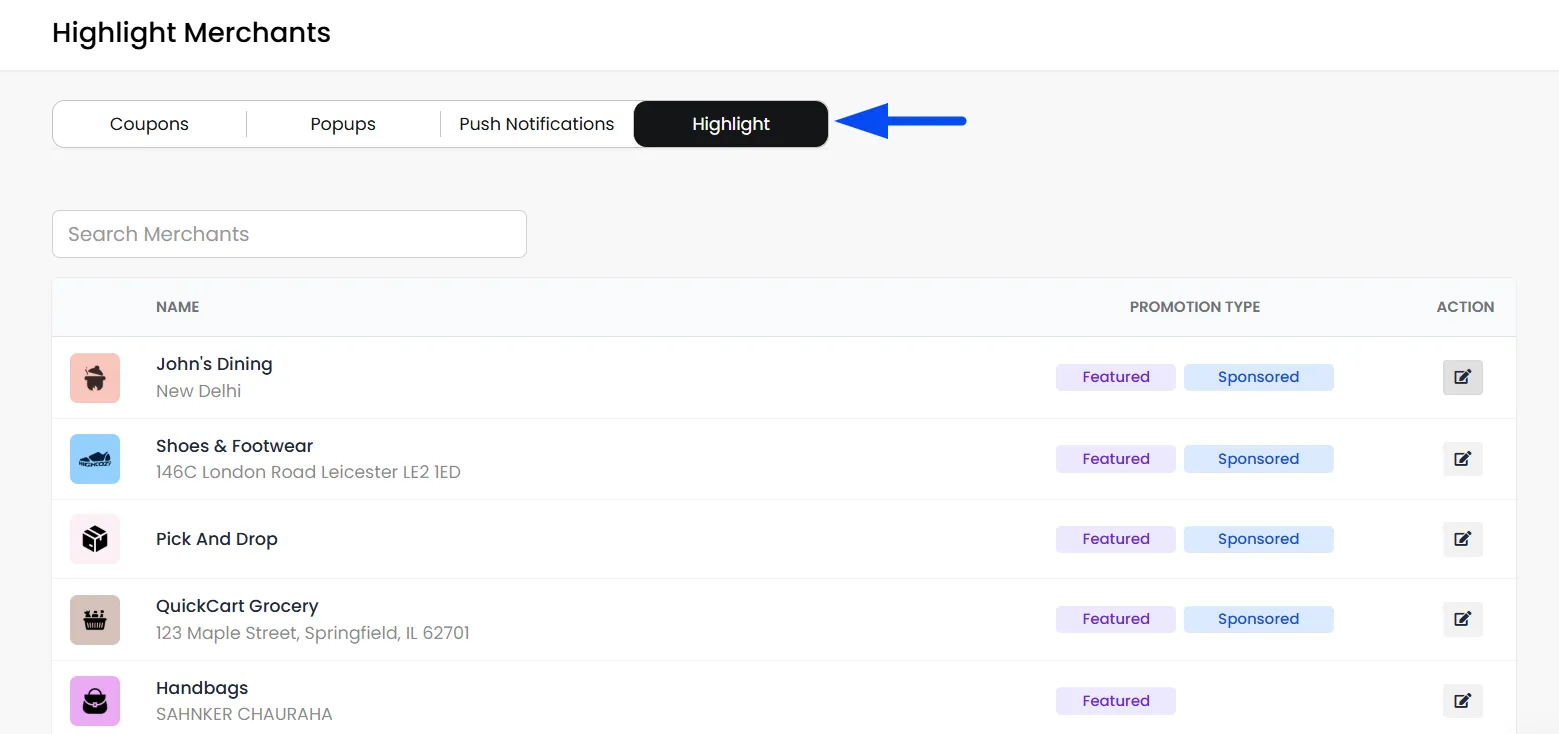Focus the Search Merchants field
This screenshot has height=734, width=1559.
(x=289, y=234)
